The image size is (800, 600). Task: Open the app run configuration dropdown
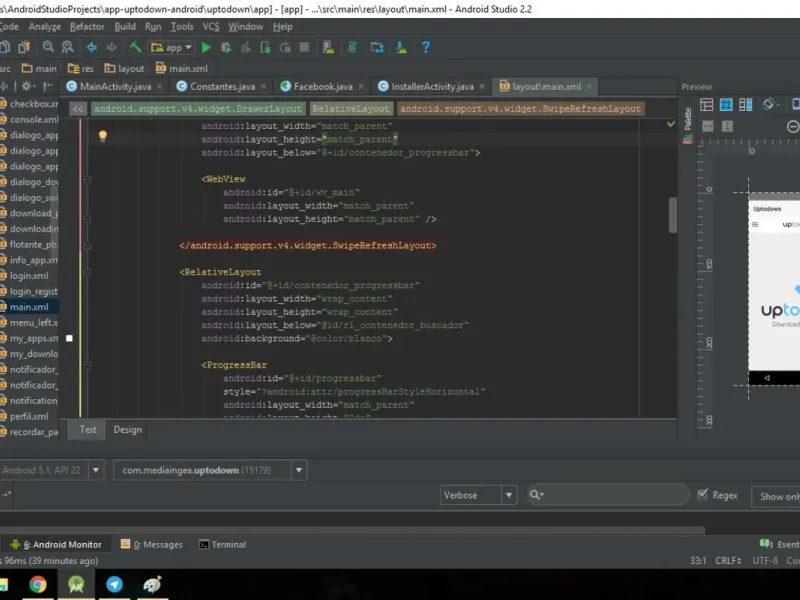click(171, 47)
